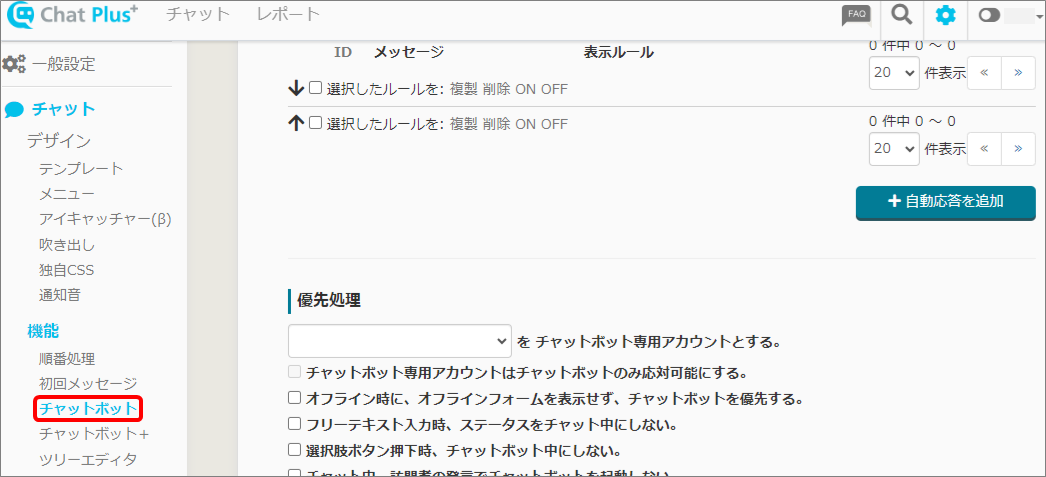Go to previous page with upper « button
The image size is (1046, 477).
point(984,72)
